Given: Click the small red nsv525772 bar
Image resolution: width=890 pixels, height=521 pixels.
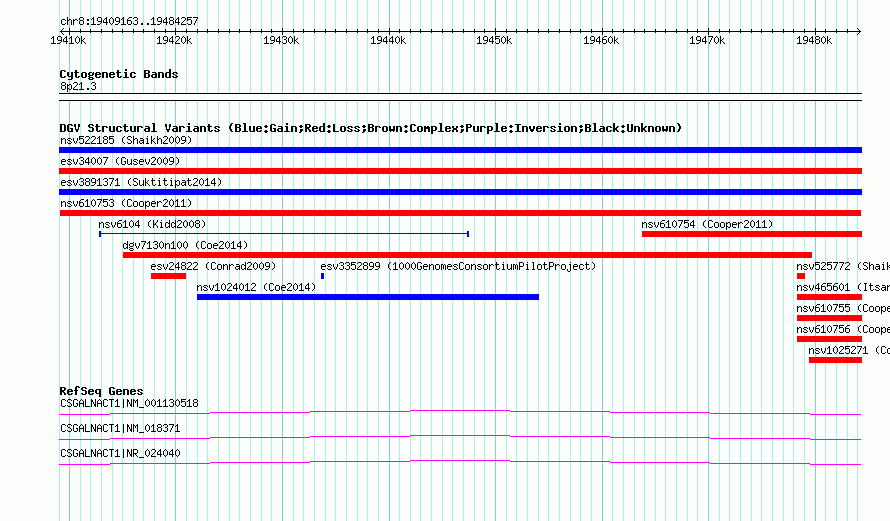Looking at the screenshot, I should (x=801, y=276).
